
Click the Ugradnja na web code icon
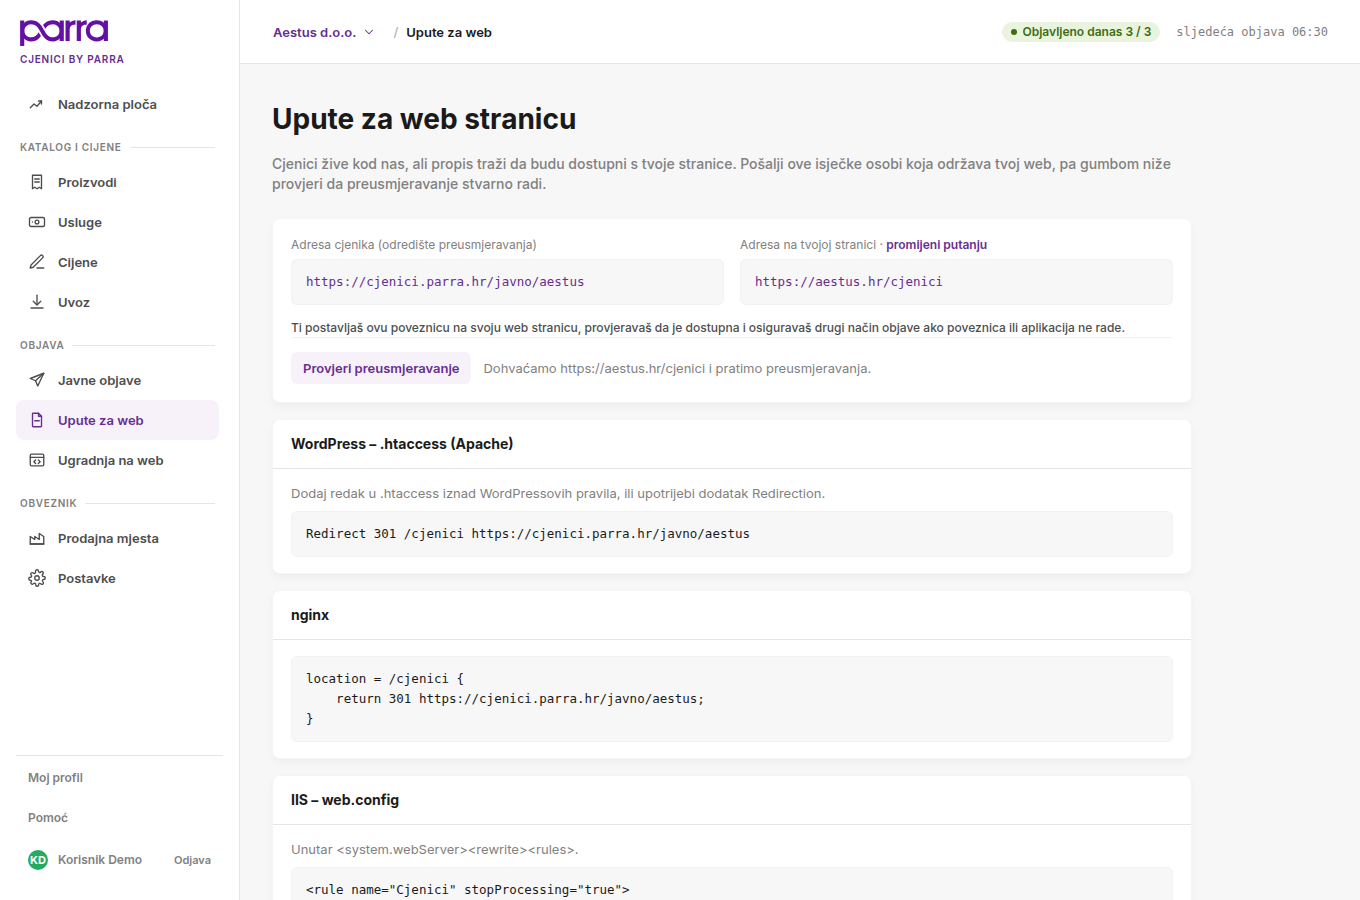pyautogui.click(x=37, y=460)
